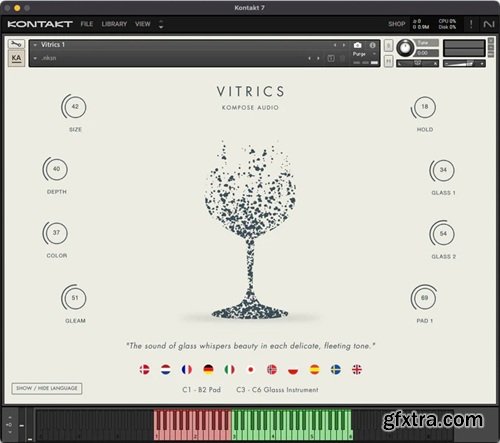The height and width of the screenshot is (443, 500).
Task: Click the VITRICS title text
Action: pyautogui.click(x=250, y=91)
